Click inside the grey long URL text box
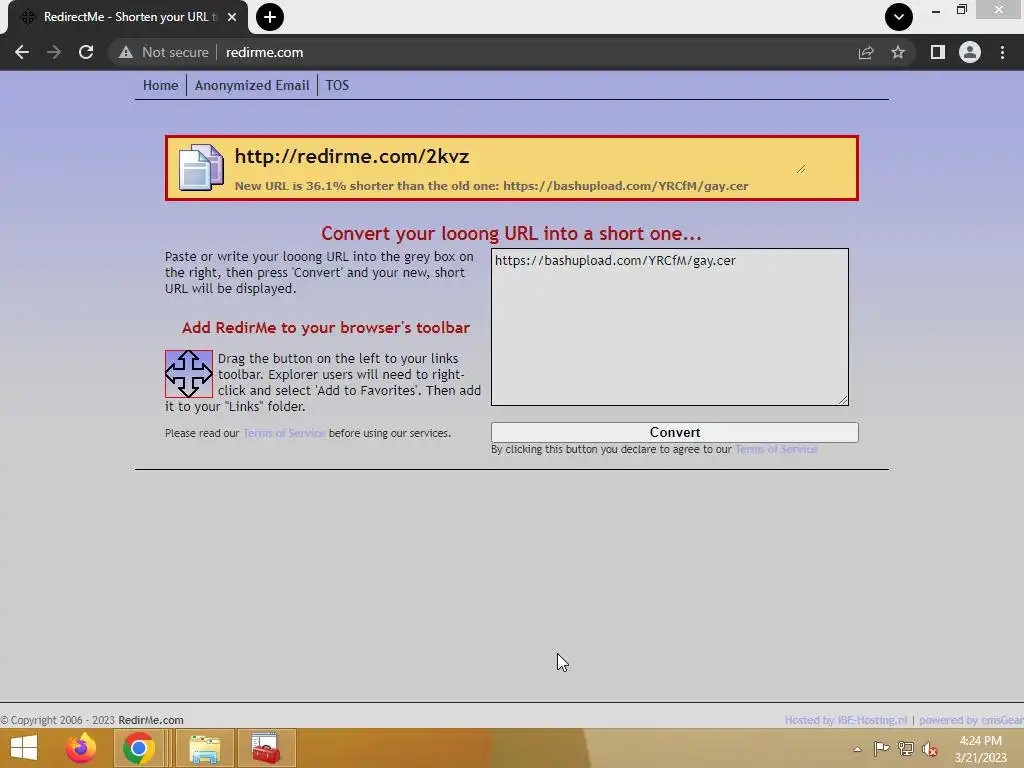1024x768 pixels. click(669, 327)
